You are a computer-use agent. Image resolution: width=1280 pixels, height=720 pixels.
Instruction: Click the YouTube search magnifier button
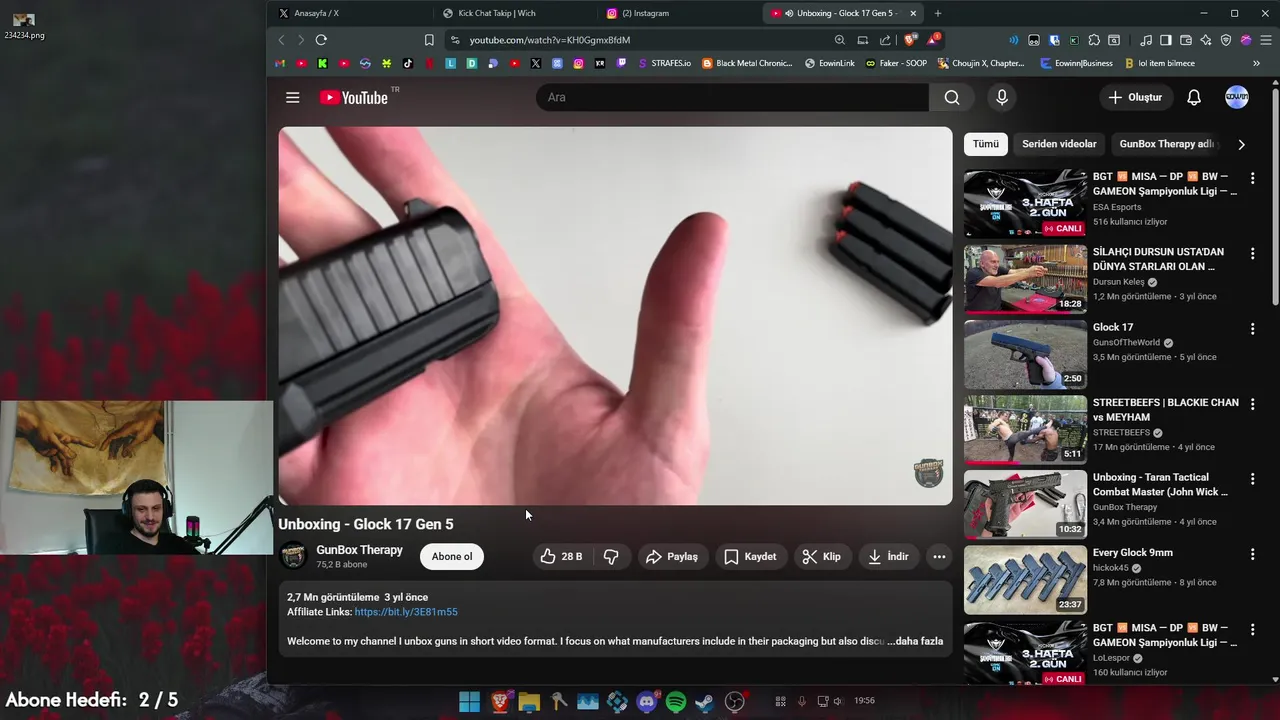(952, 97)
